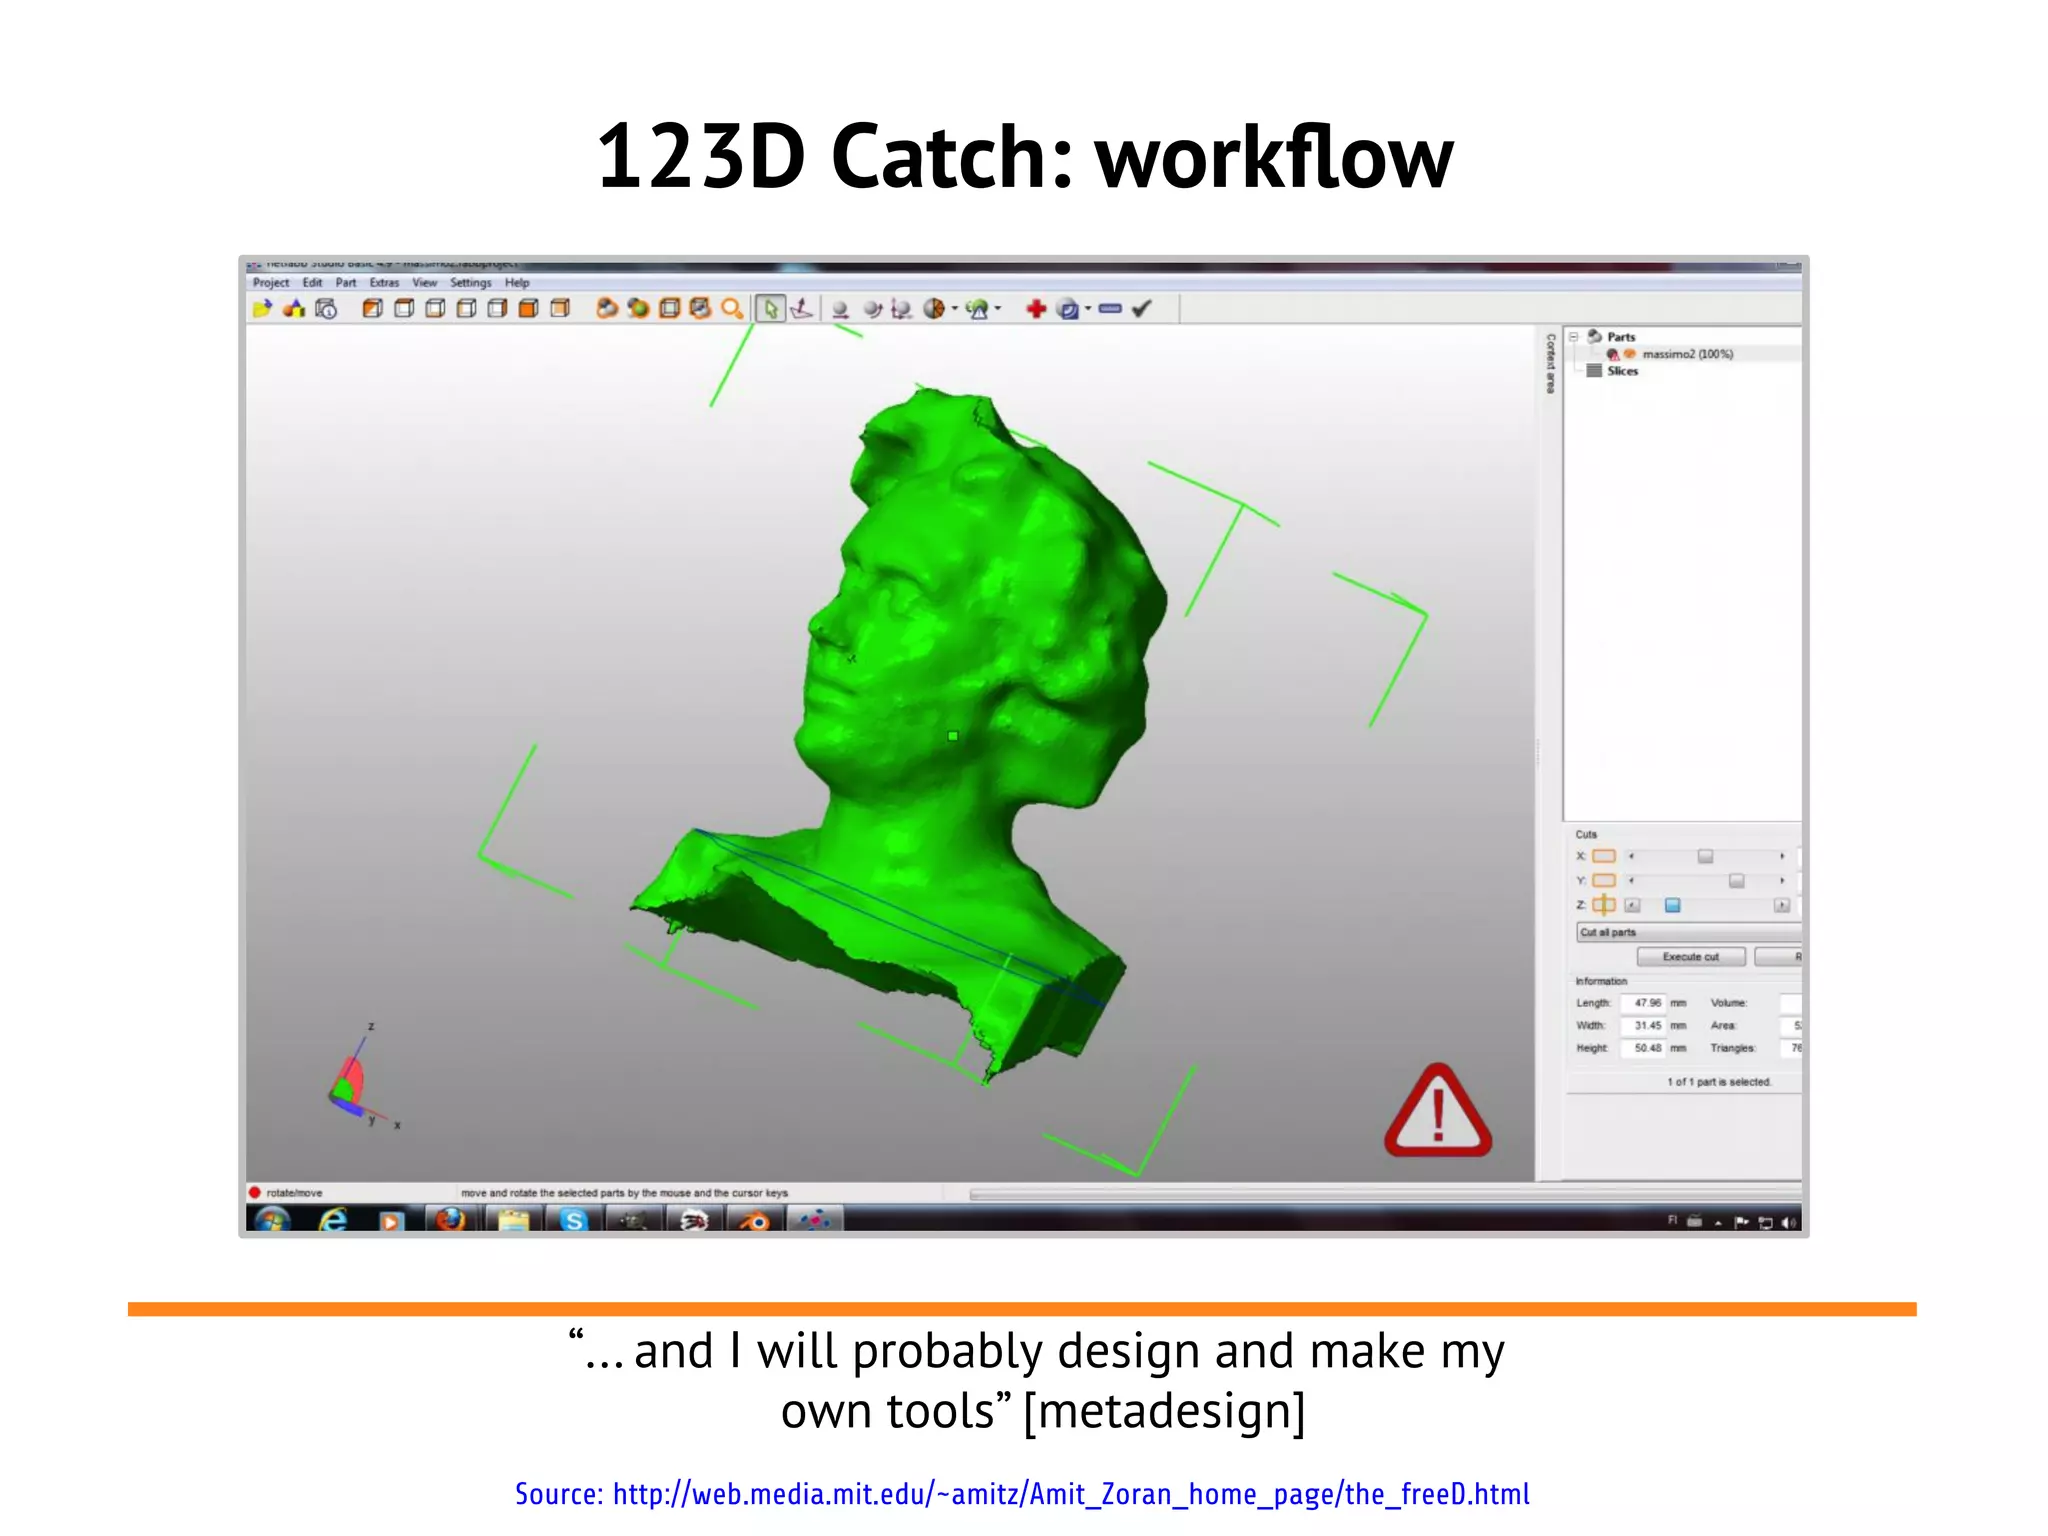
Task: Click the zoom all orange frame icon
Action: 700,309
